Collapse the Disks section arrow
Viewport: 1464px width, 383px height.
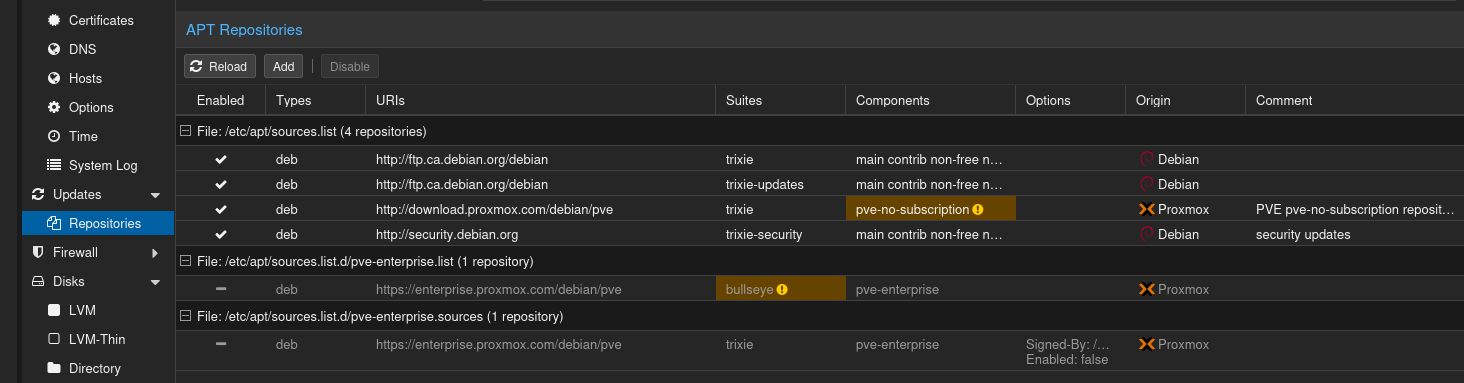(155, 282)
